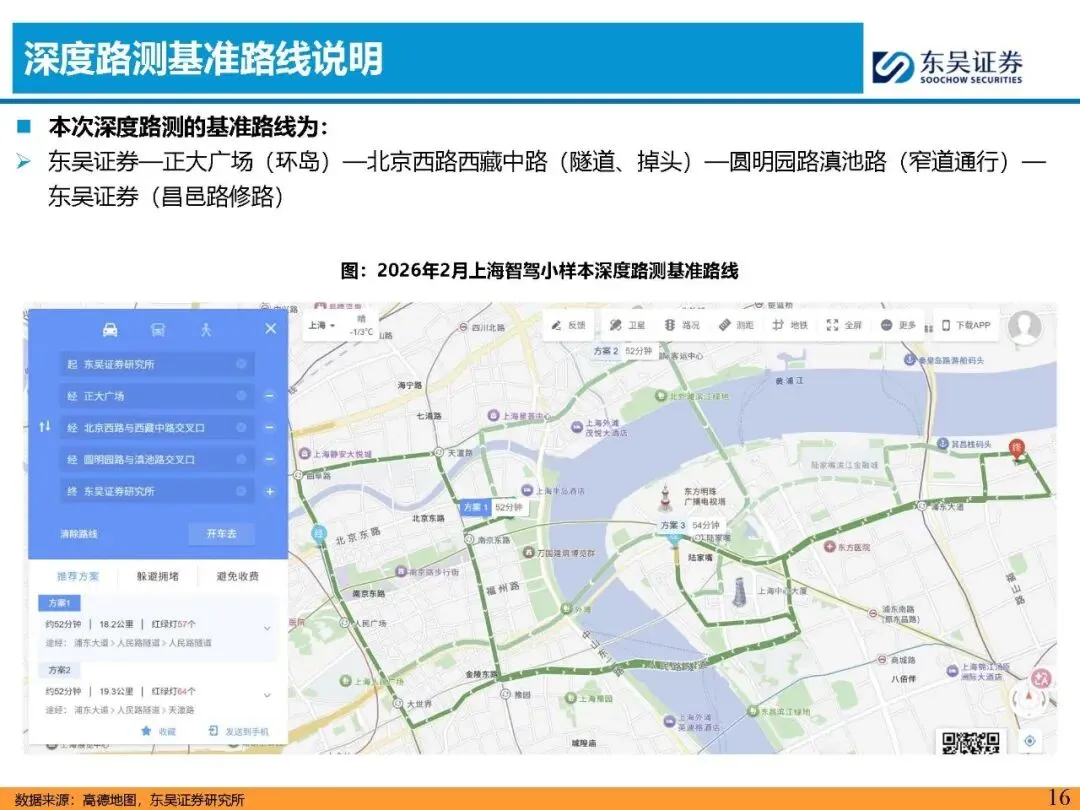Swap start and end with the arrows icon

45,427
